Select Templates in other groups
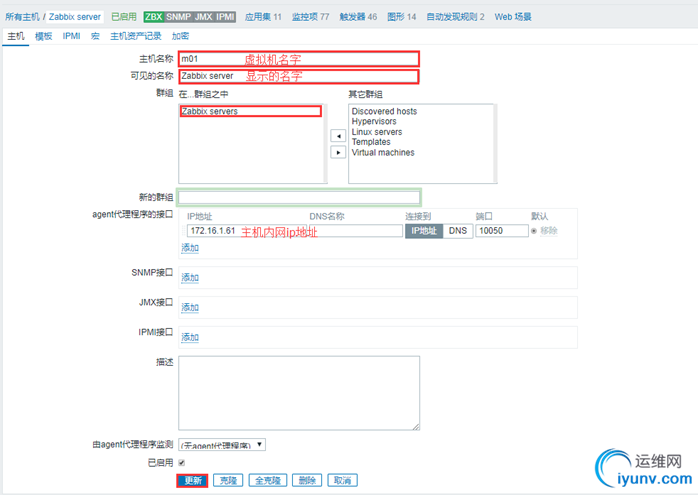The image size is (698, 495). pos(371,142)
